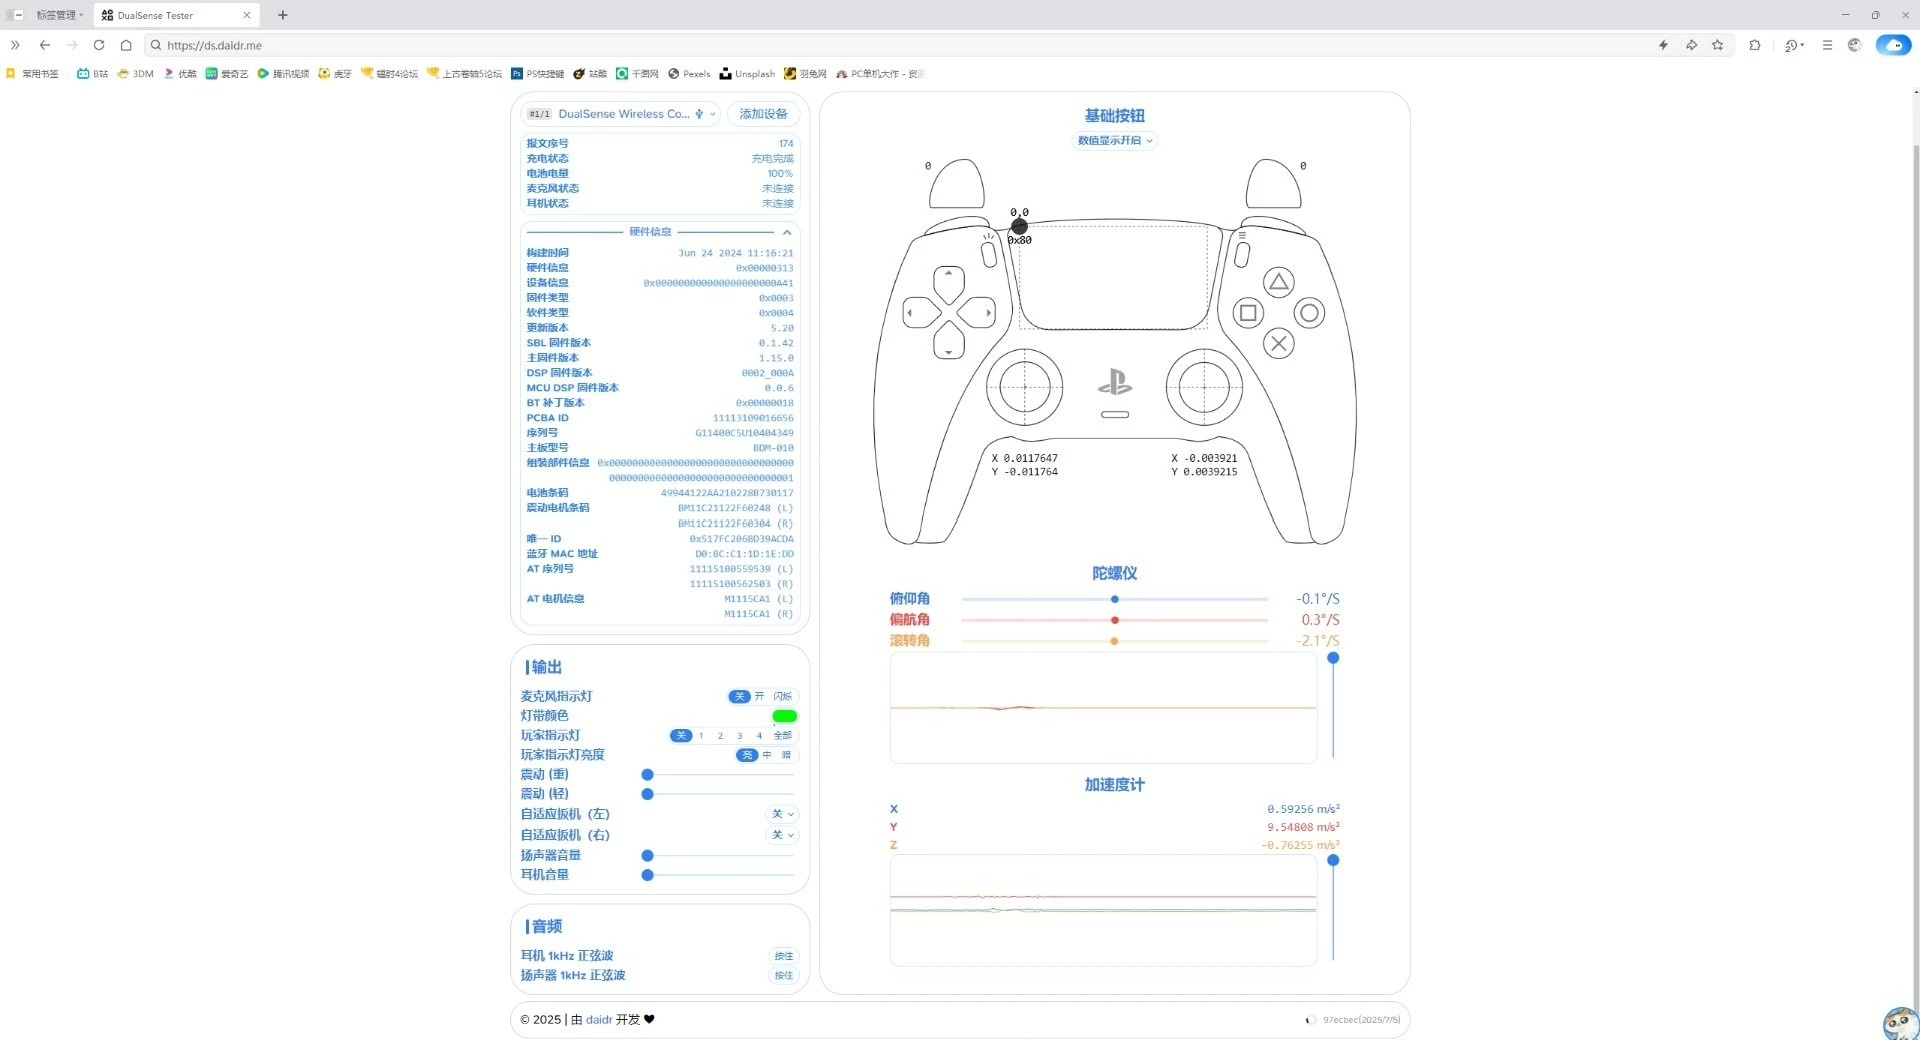
Task: Open the B站 bookmark
Action: pyautogui.click(x=93, y=74)
